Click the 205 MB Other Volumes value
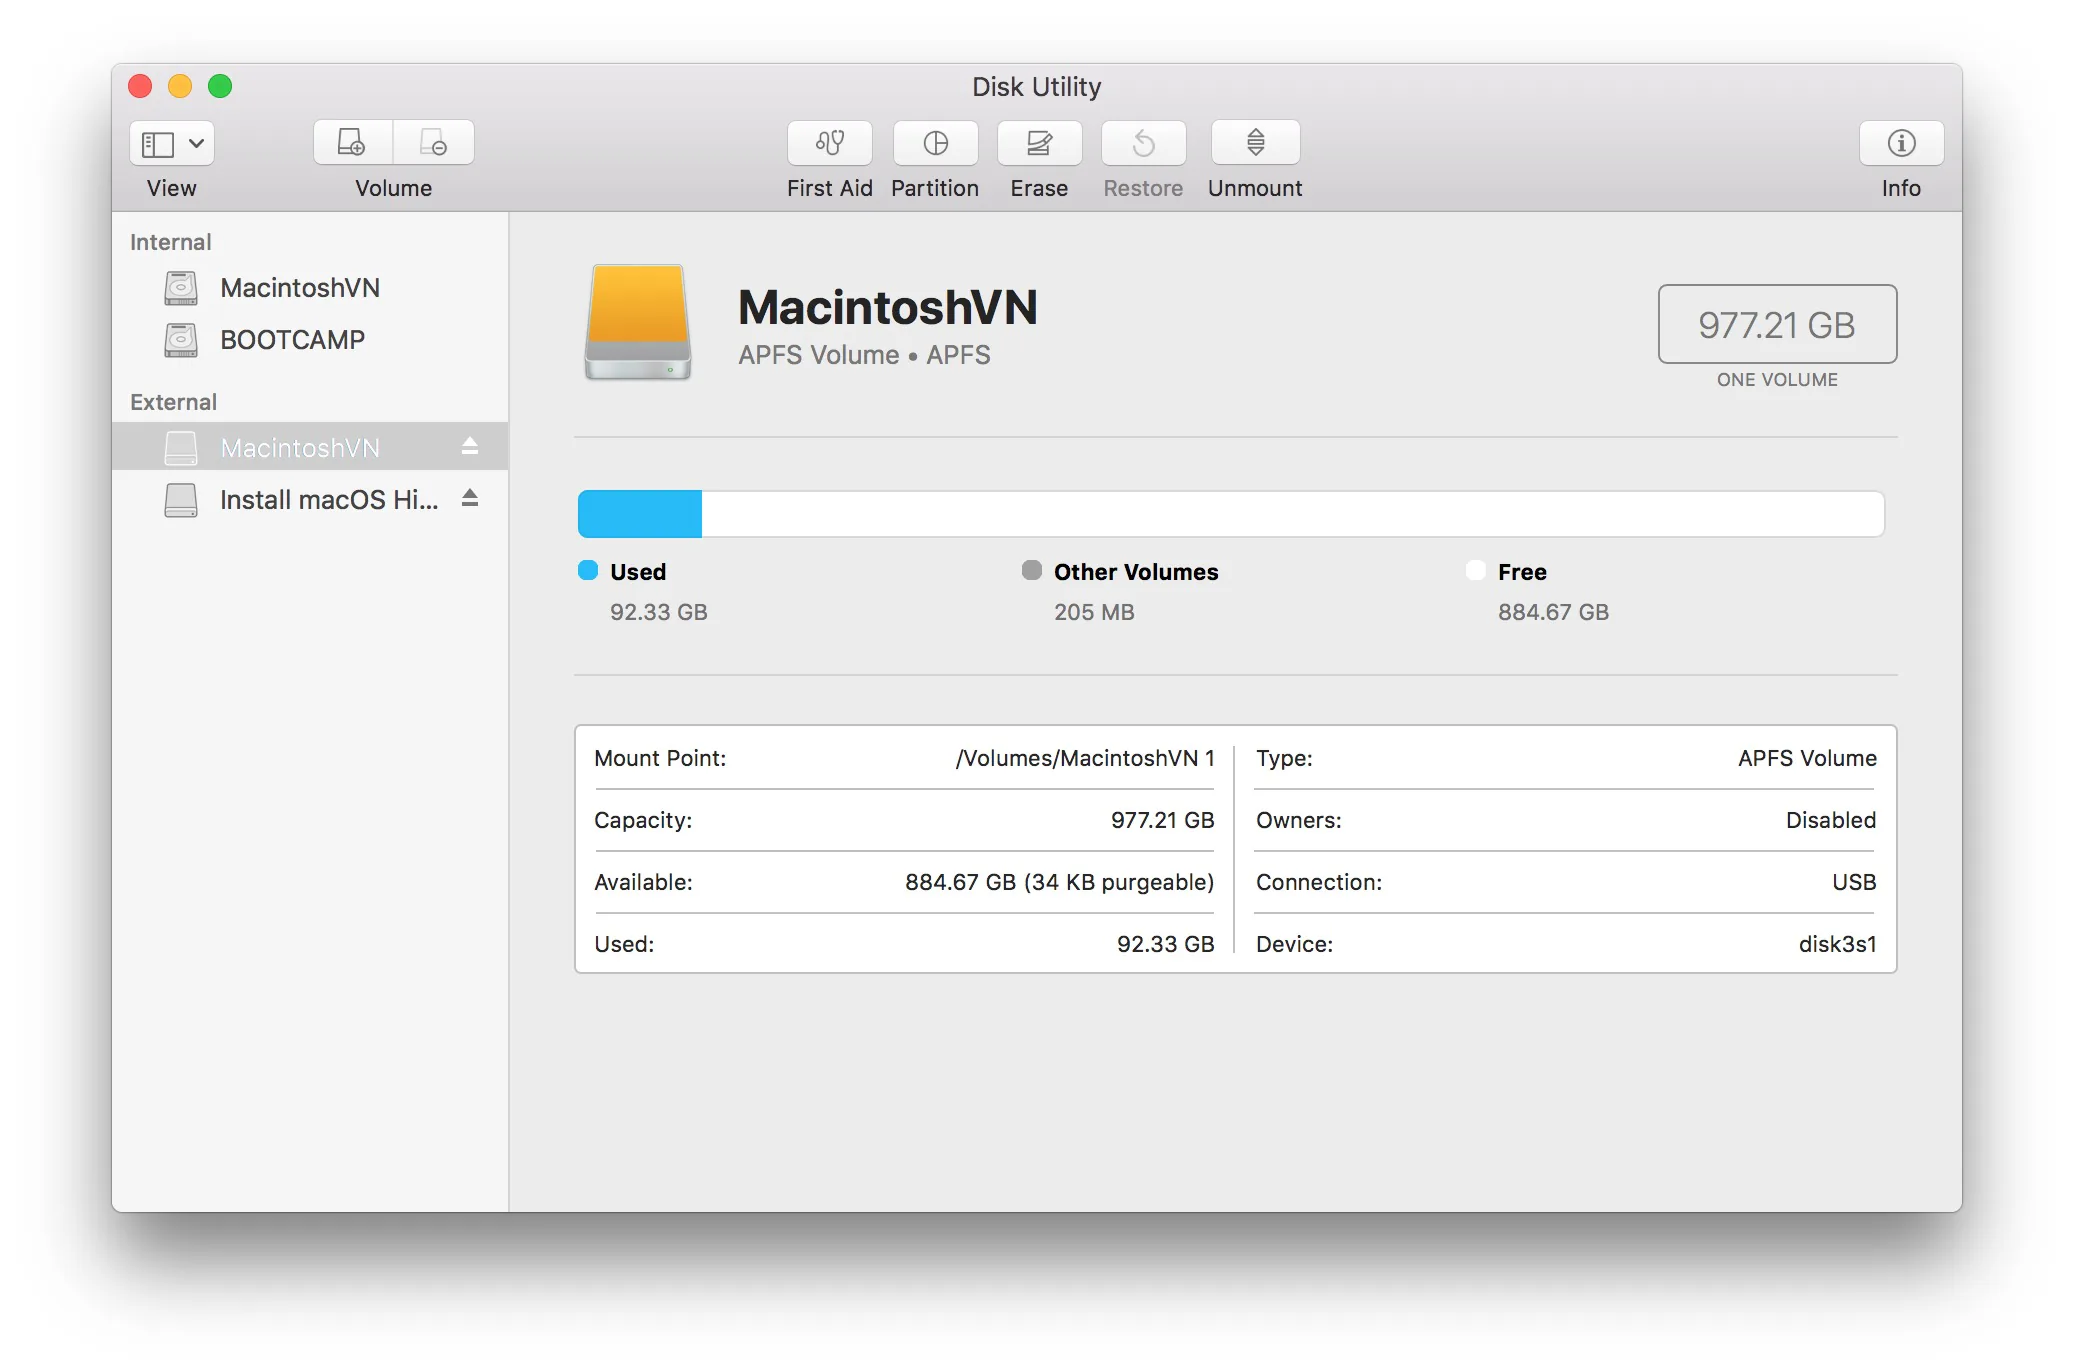This screenshot has width=2074, height=1372. [x=1094, y=612]
